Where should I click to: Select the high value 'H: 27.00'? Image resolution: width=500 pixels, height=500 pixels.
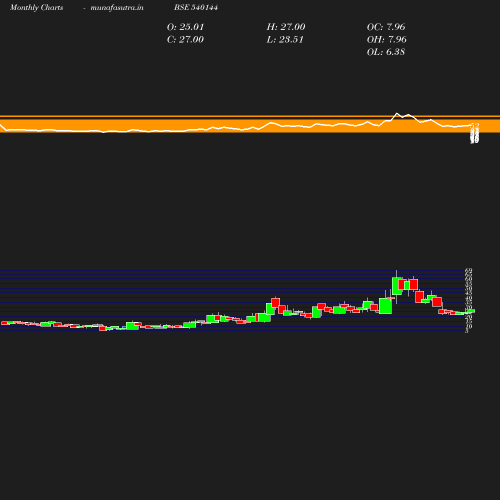pyautogui.click(x=286, y=27)
